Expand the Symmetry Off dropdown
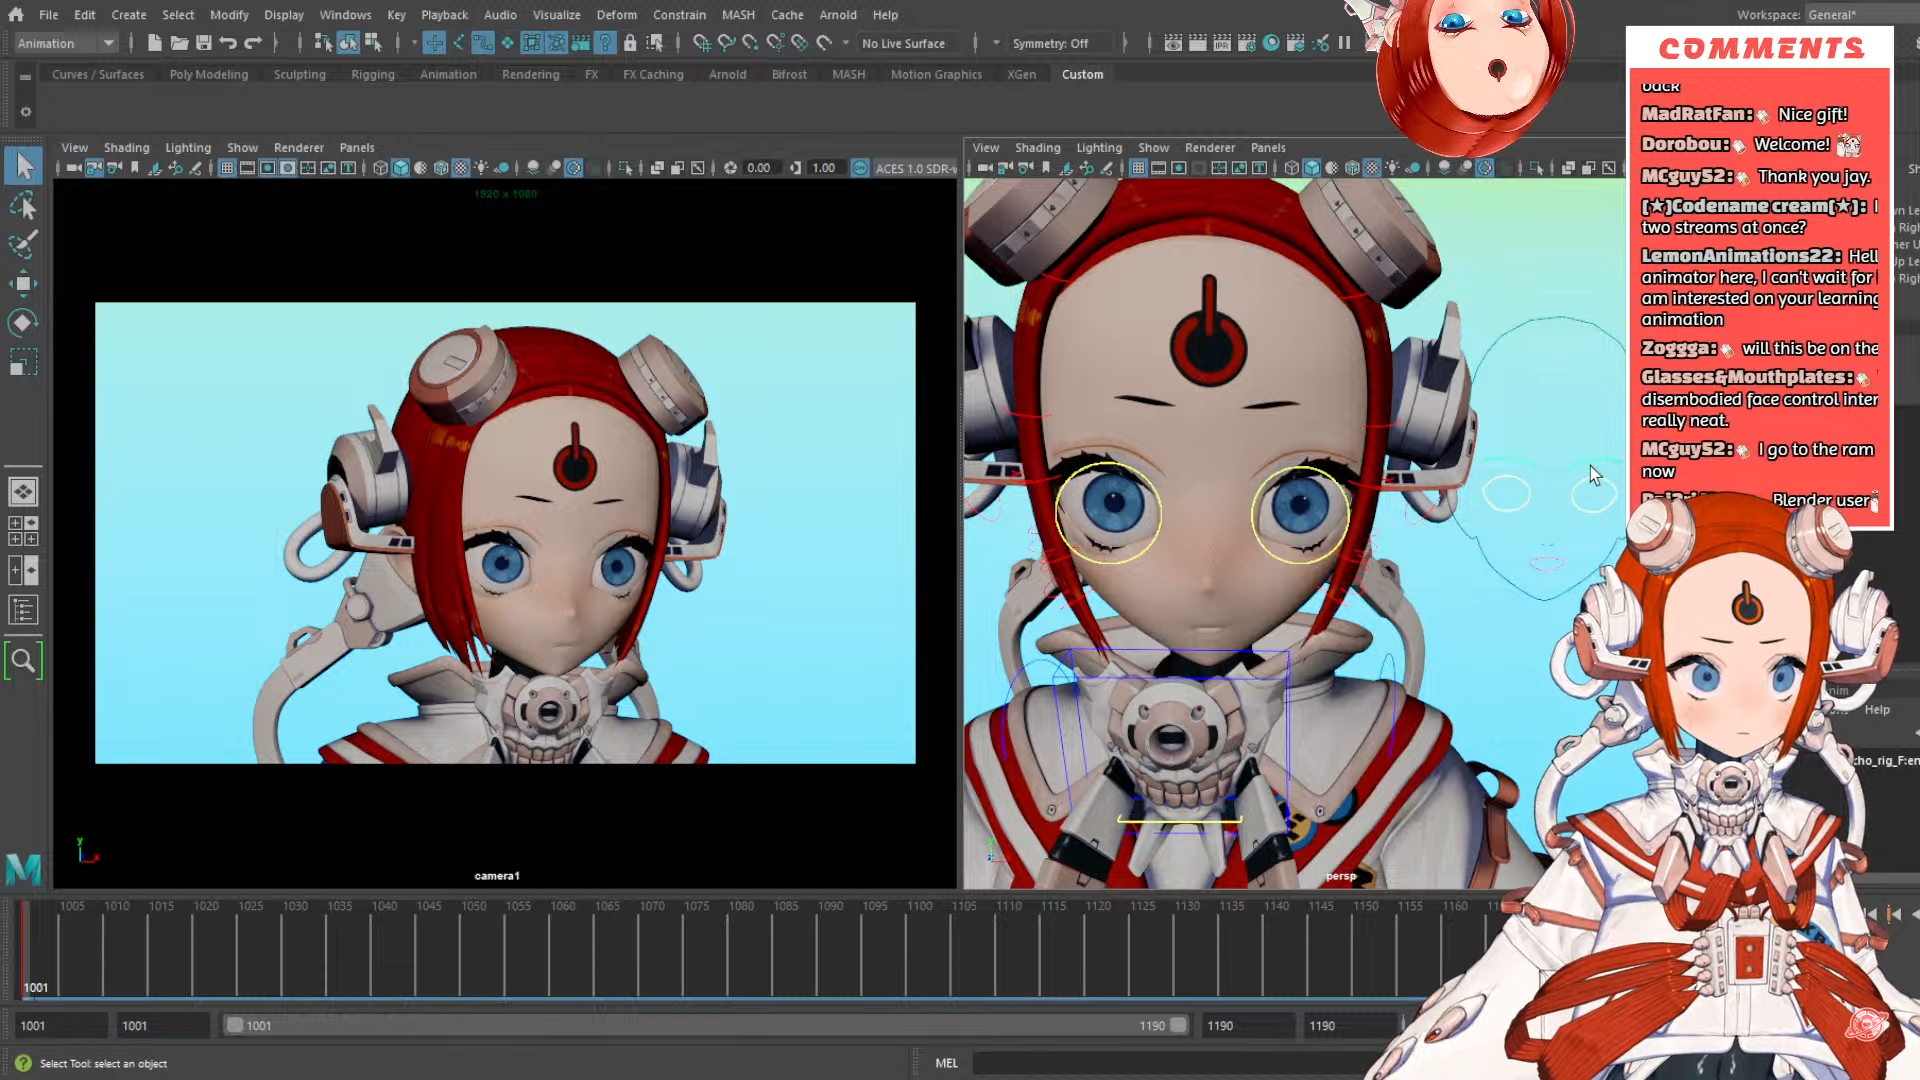The width and height of the screenshot is (1920, 1080). [1050, 43]
